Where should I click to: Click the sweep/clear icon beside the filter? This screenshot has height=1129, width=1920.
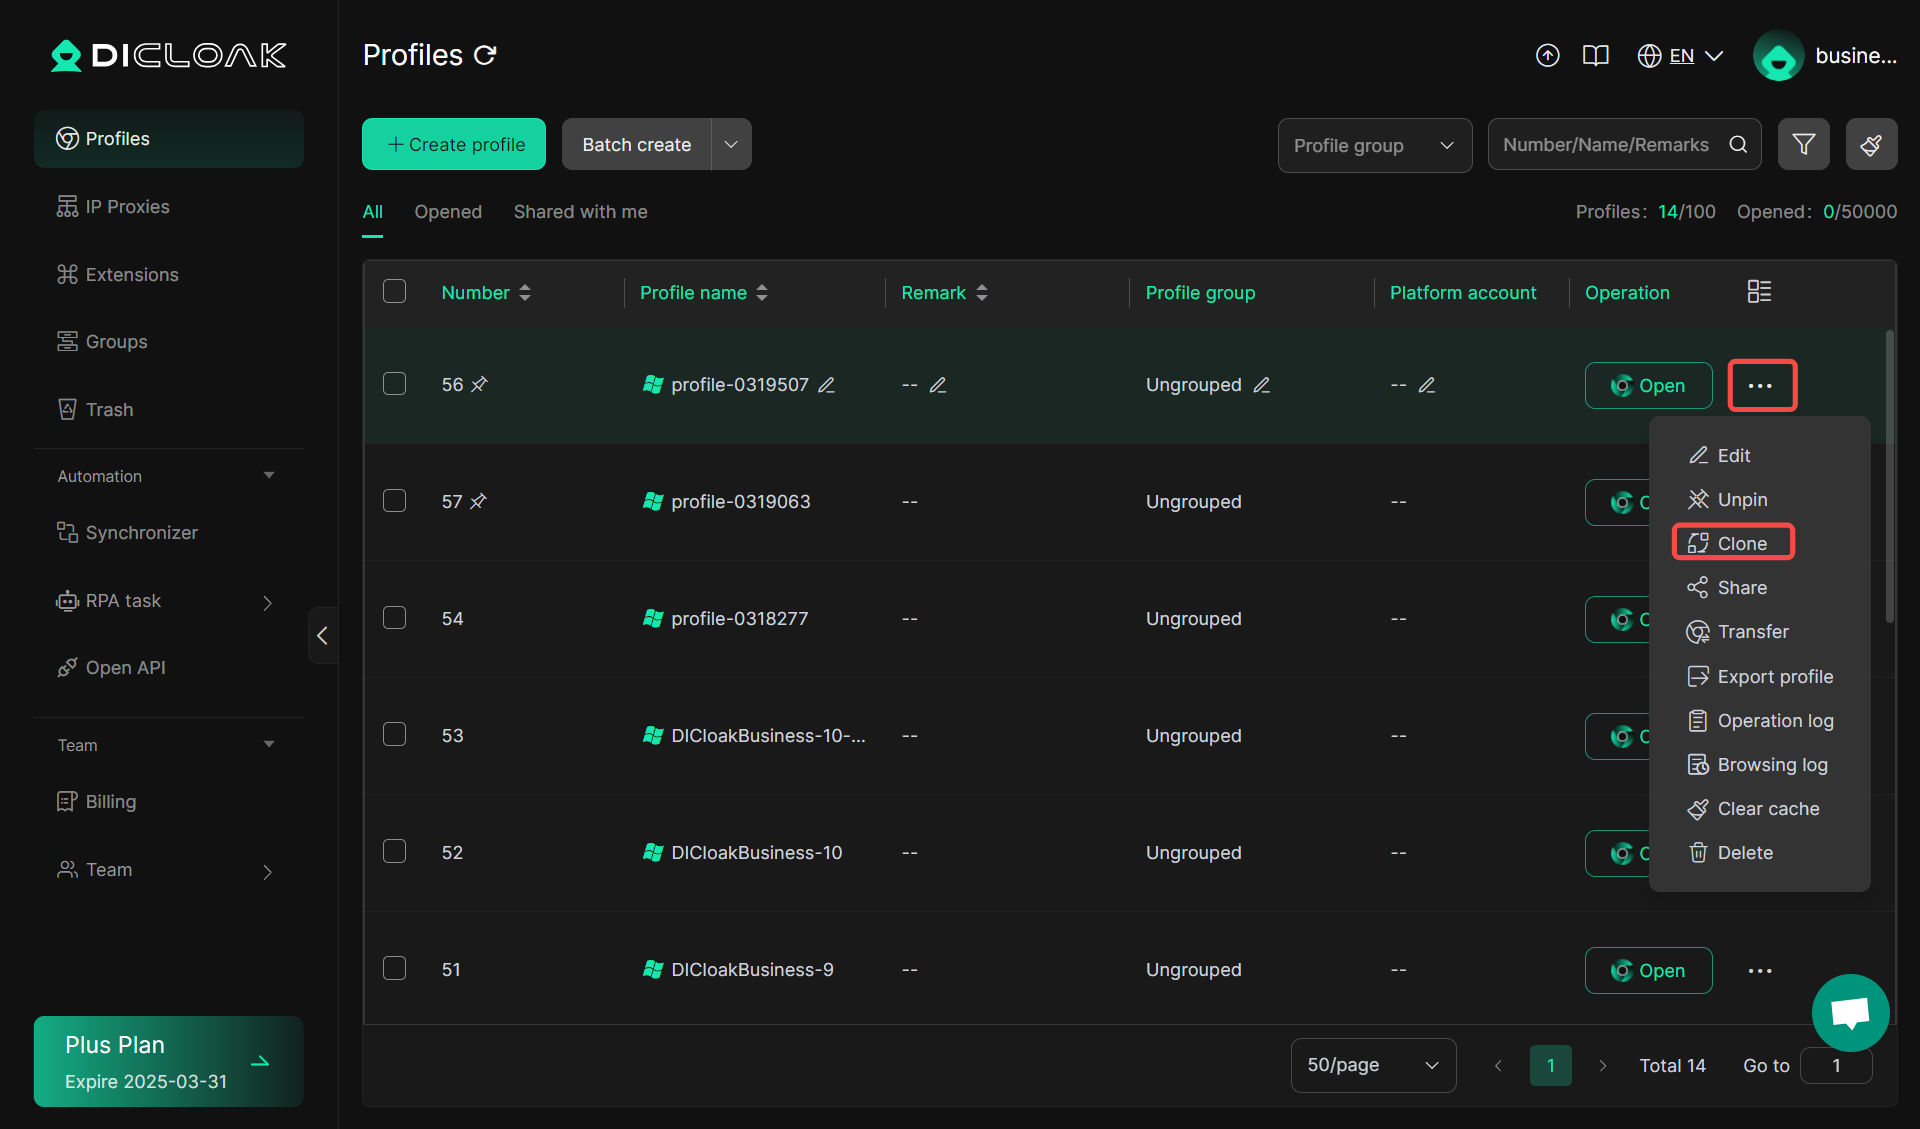point(1871,144)
